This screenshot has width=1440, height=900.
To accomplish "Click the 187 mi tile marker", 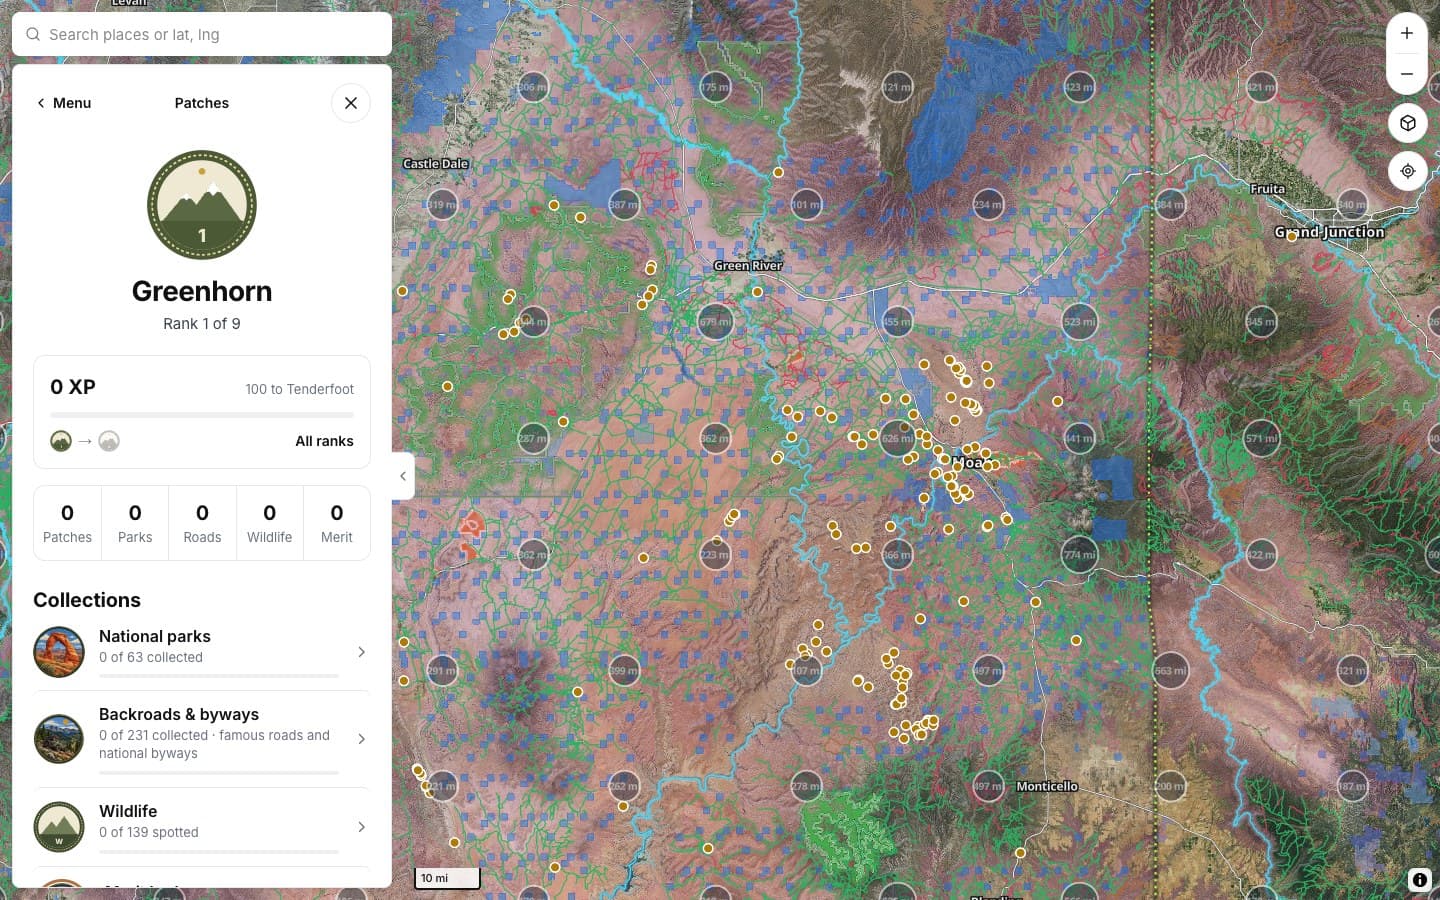I will tap(1352, 787).
